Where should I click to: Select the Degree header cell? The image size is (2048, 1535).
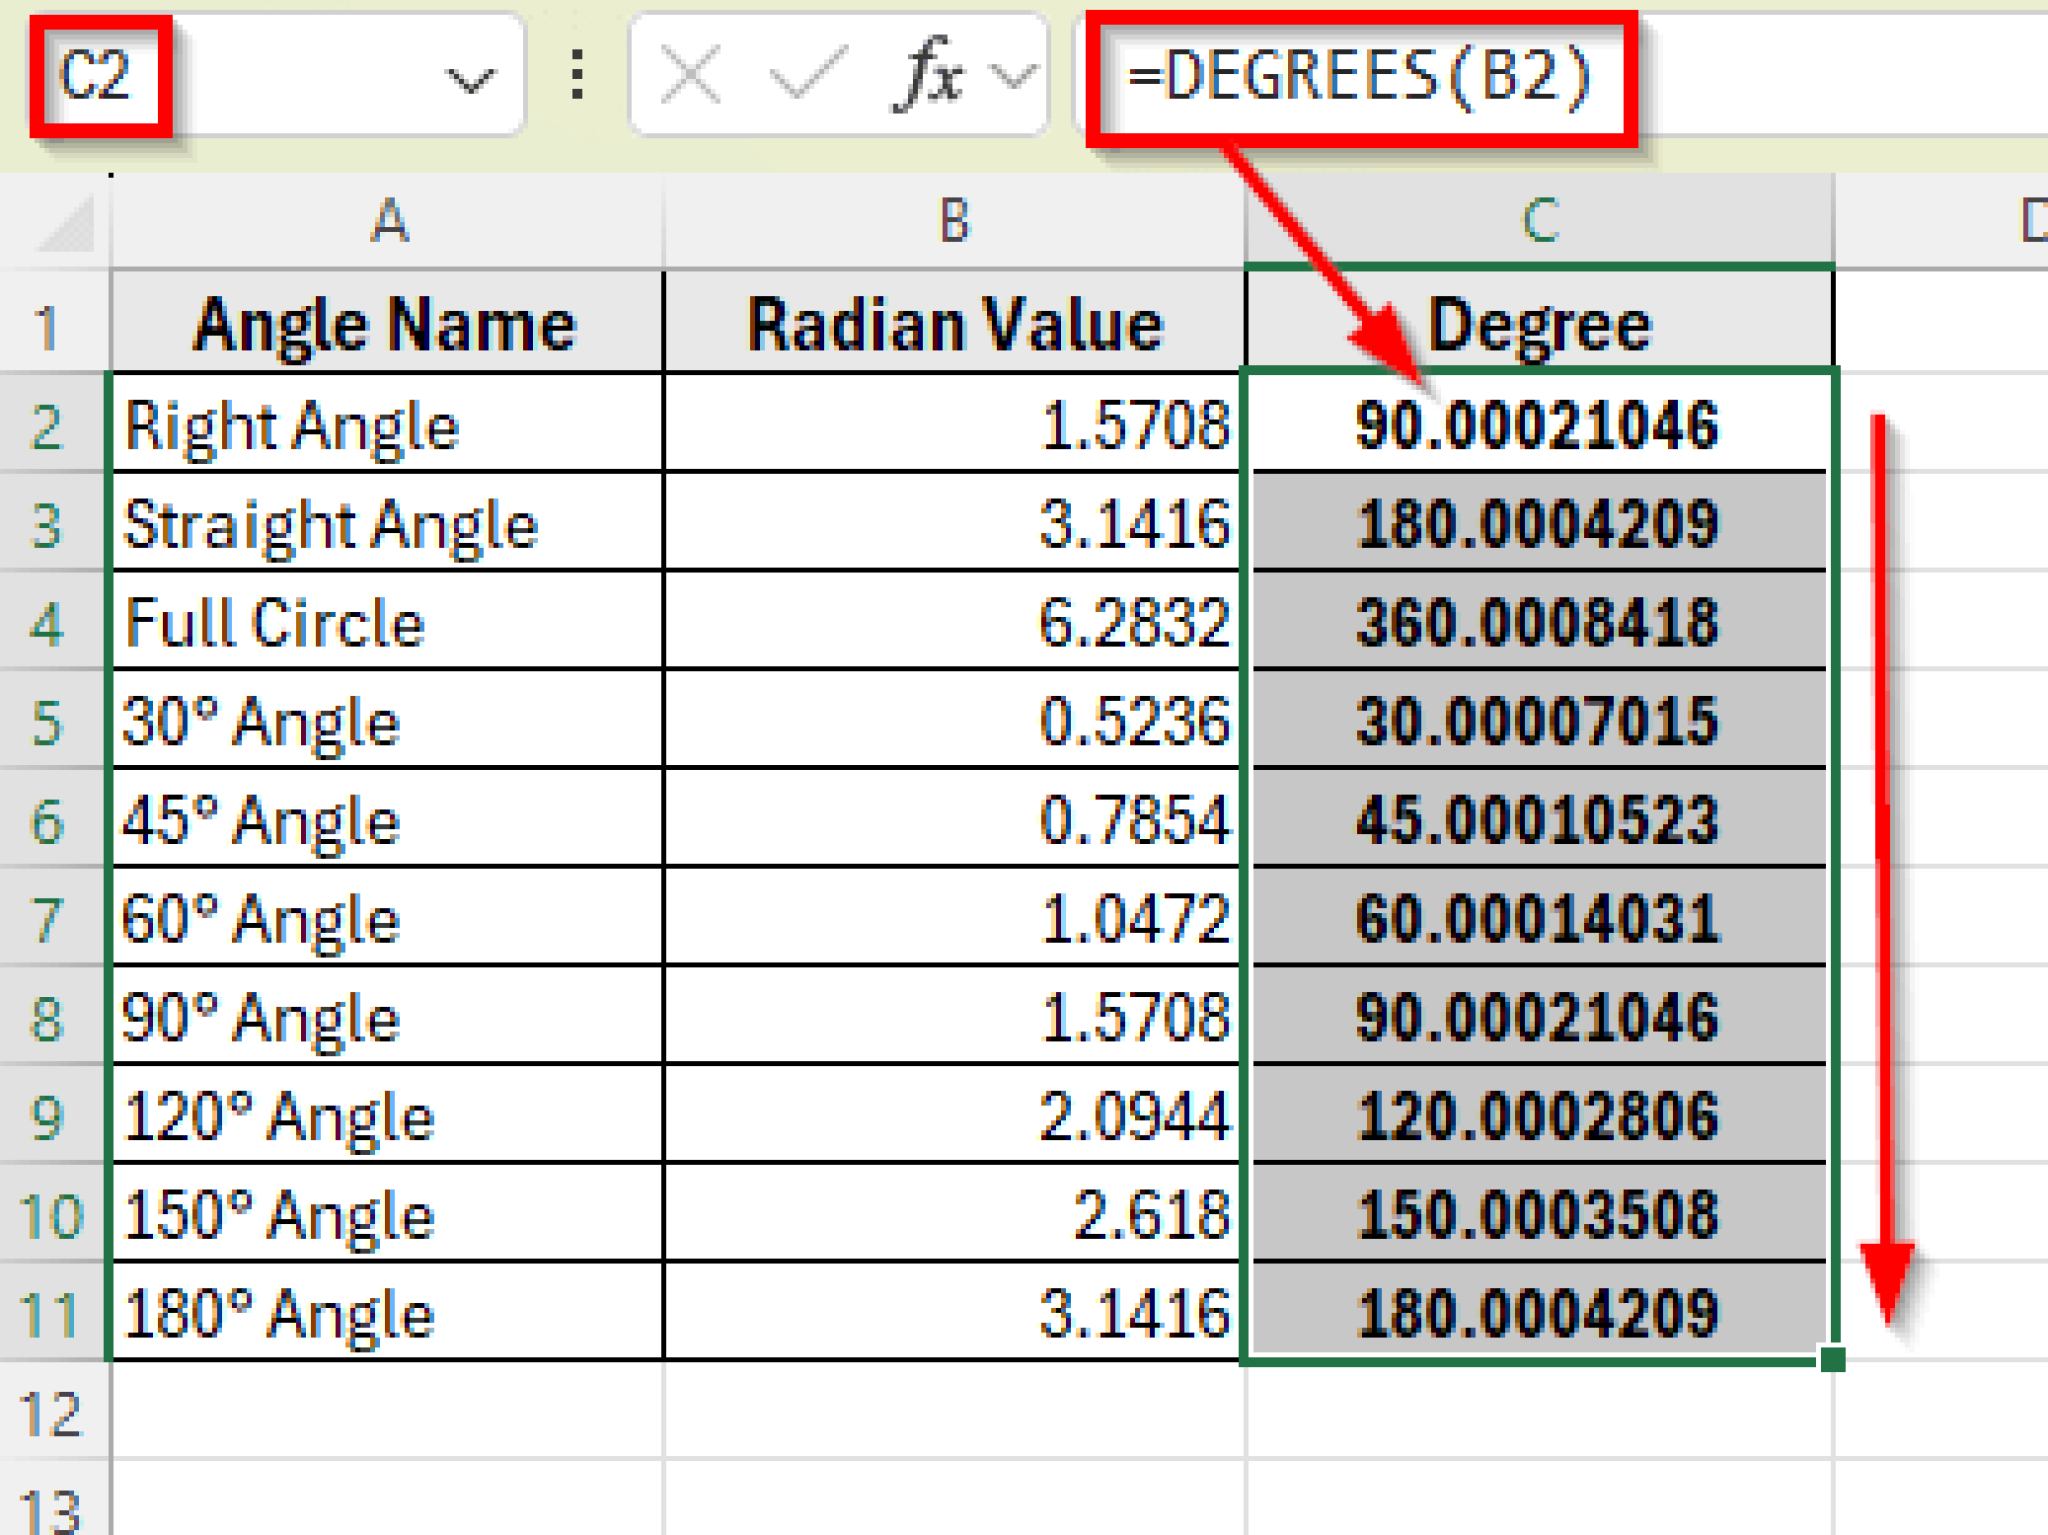(1540, 322)
